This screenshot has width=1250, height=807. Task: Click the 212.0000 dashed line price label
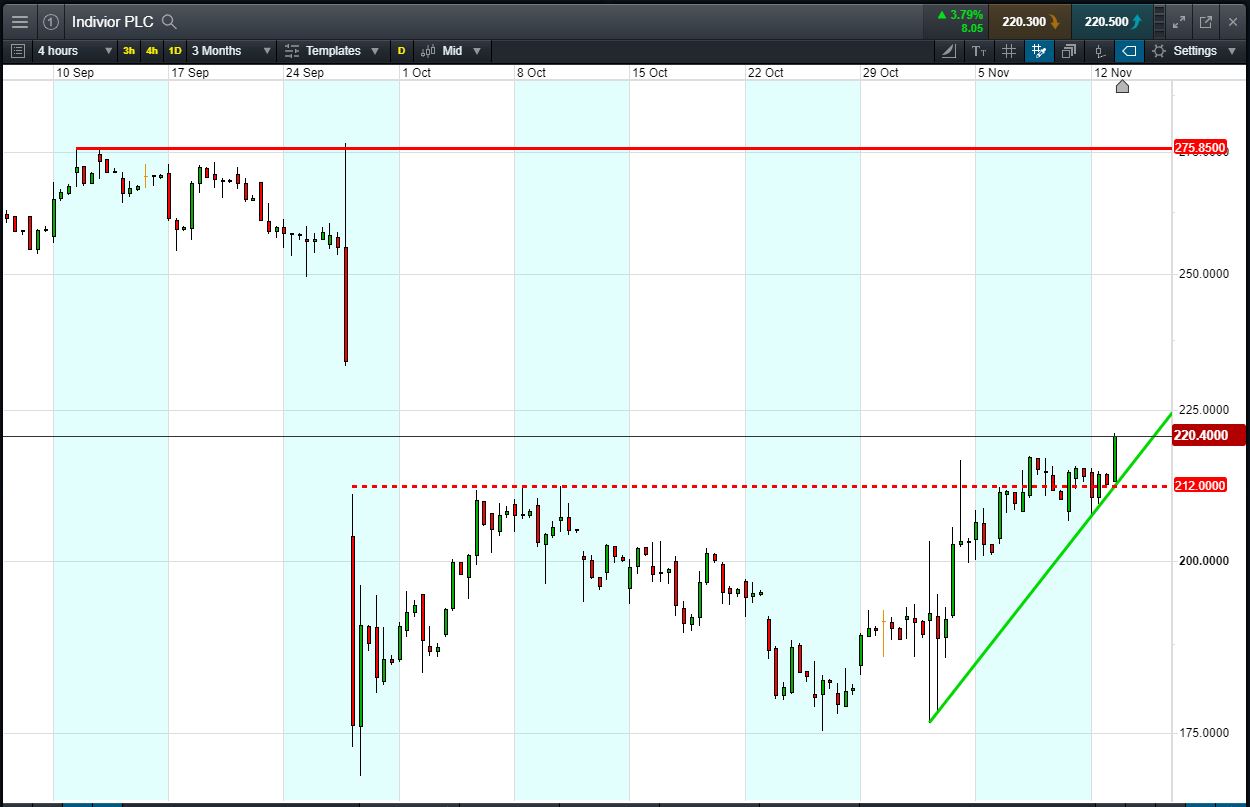click(x=1201, y=486)
